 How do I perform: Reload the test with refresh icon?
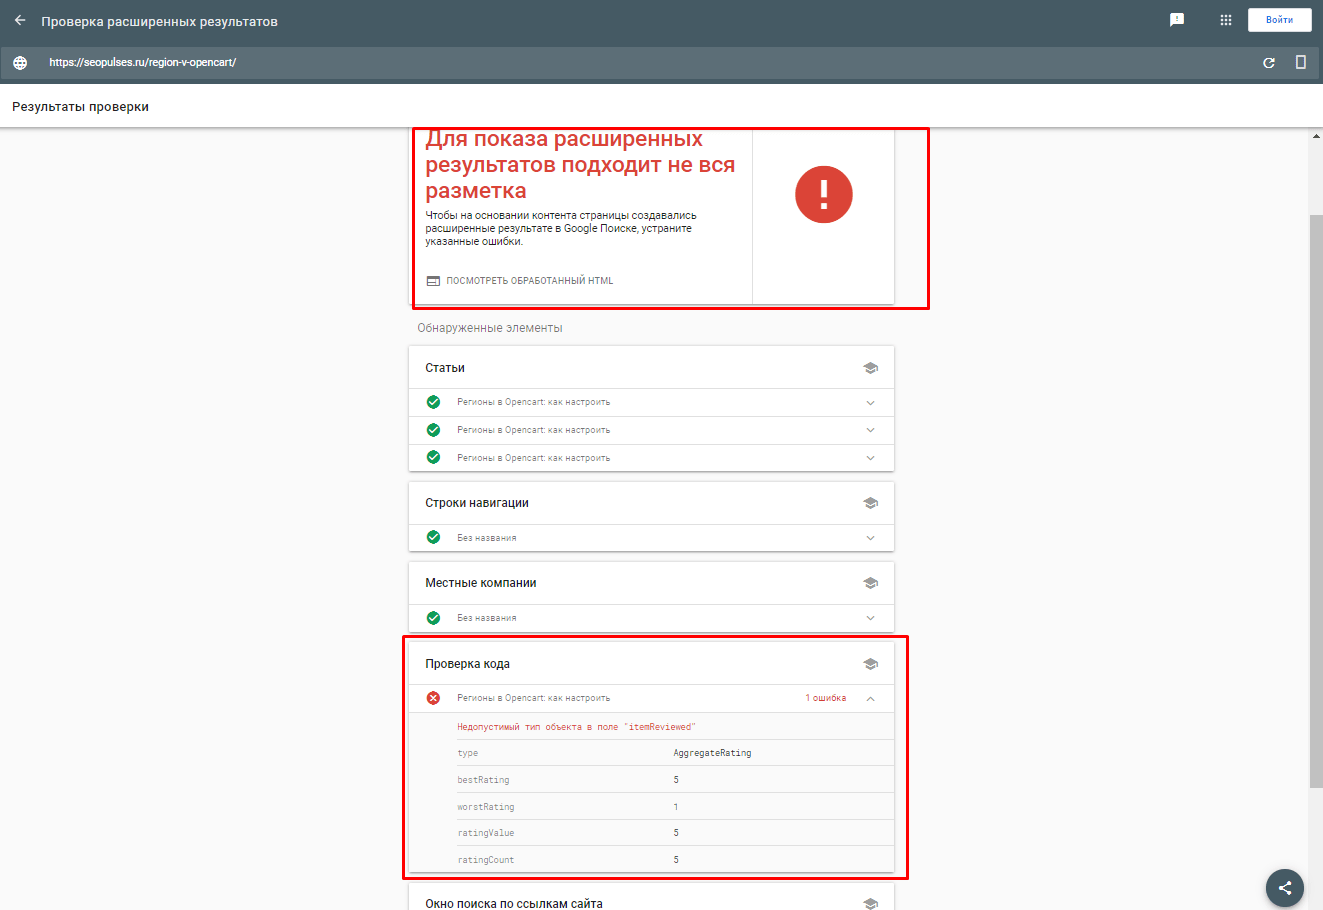[x=1269, y=62]
